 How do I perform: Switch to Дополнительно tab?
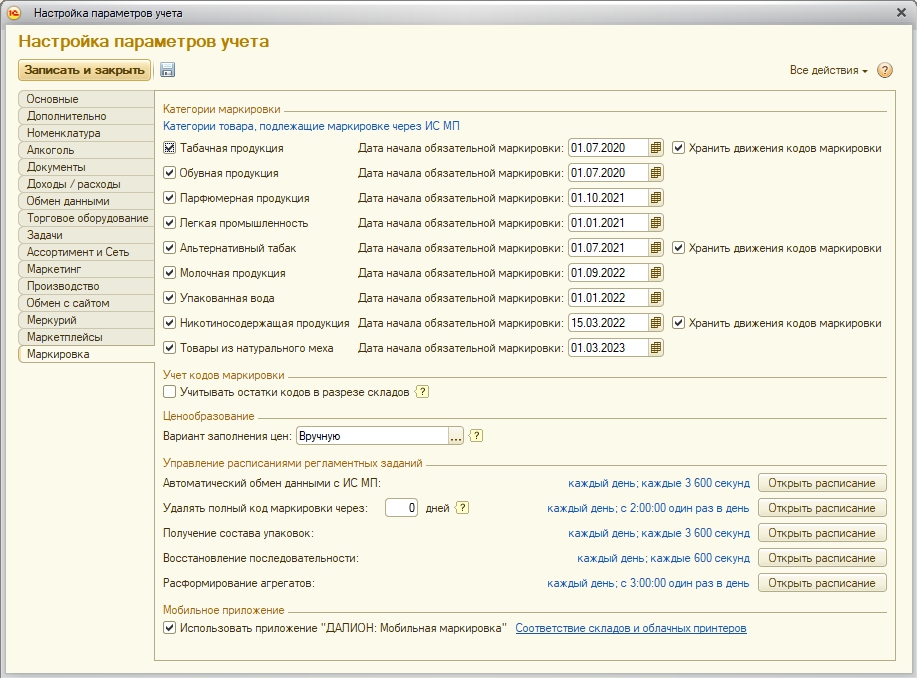86,116
